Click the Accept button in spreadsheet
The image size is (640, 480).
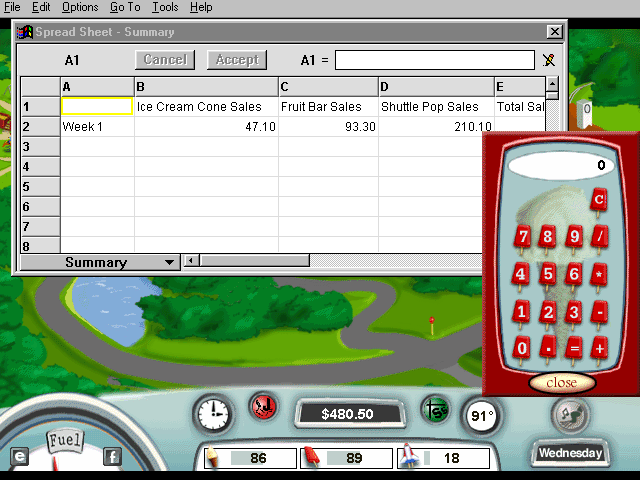pyautogui.click(x=237, y=60)
